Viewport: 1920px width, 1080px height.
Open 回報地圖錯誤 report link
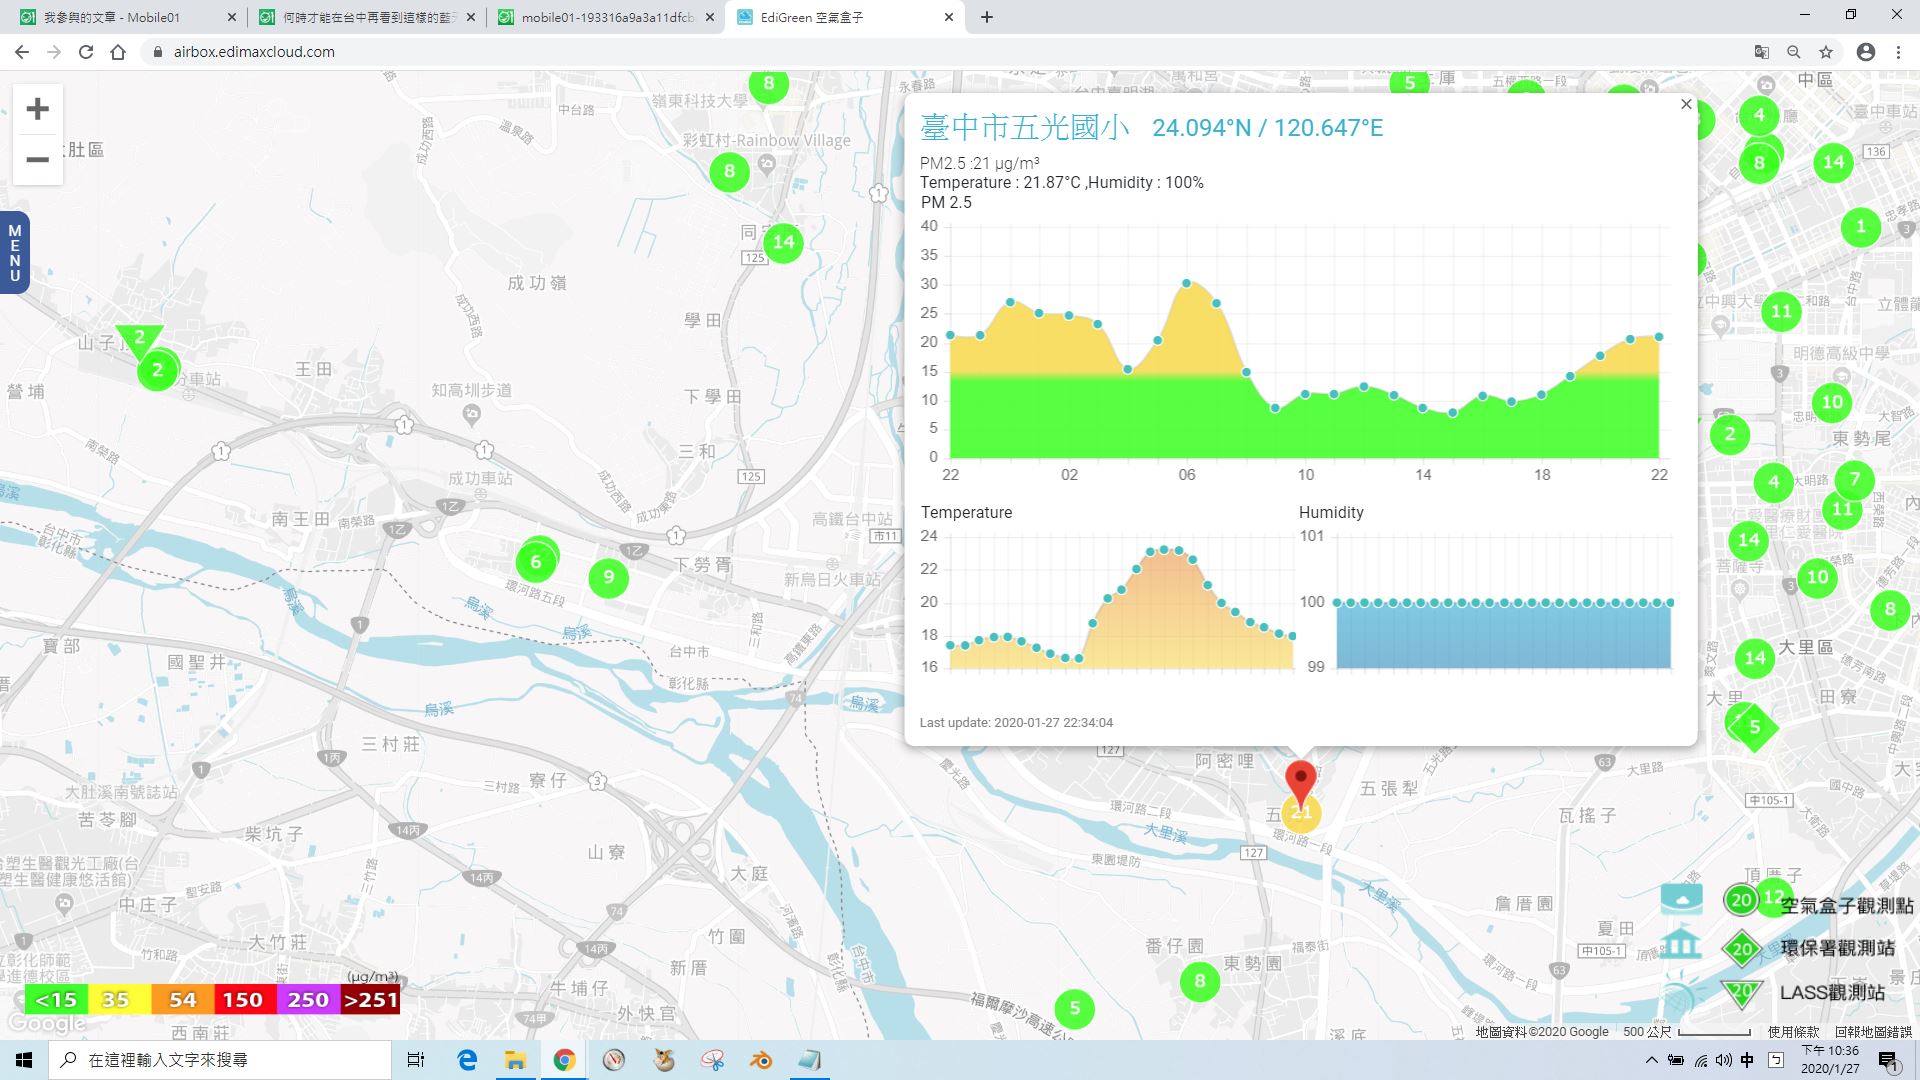tap(1872, 1031)
